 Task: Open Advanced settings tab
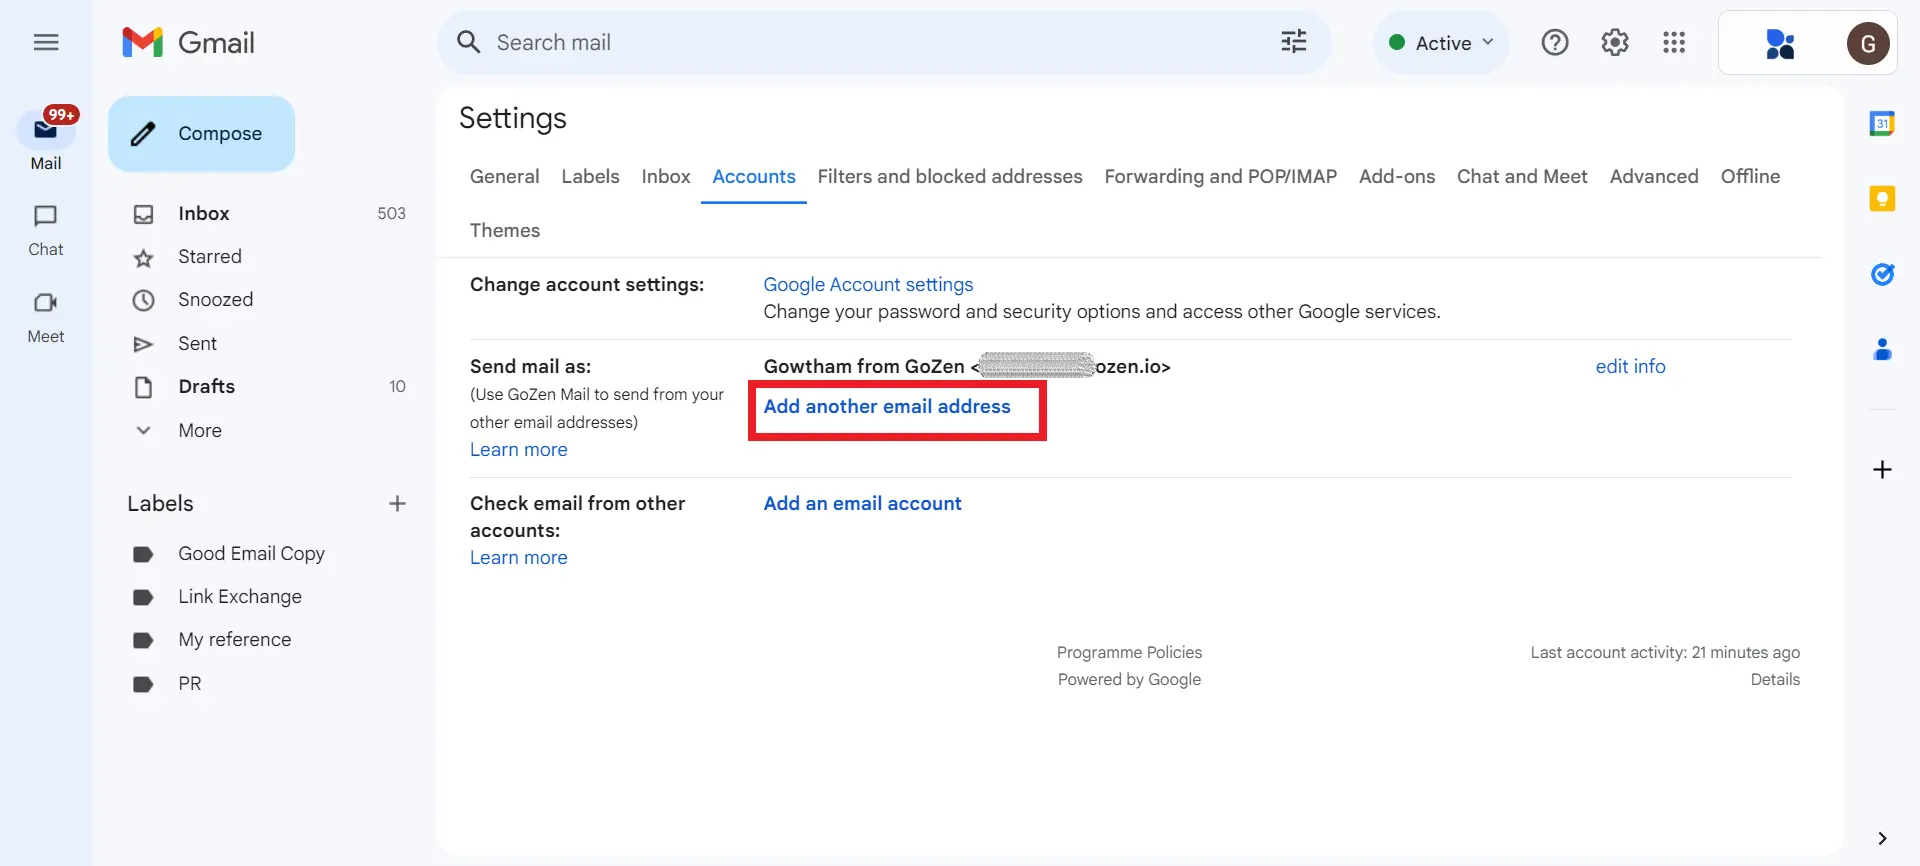[1654, 176]
